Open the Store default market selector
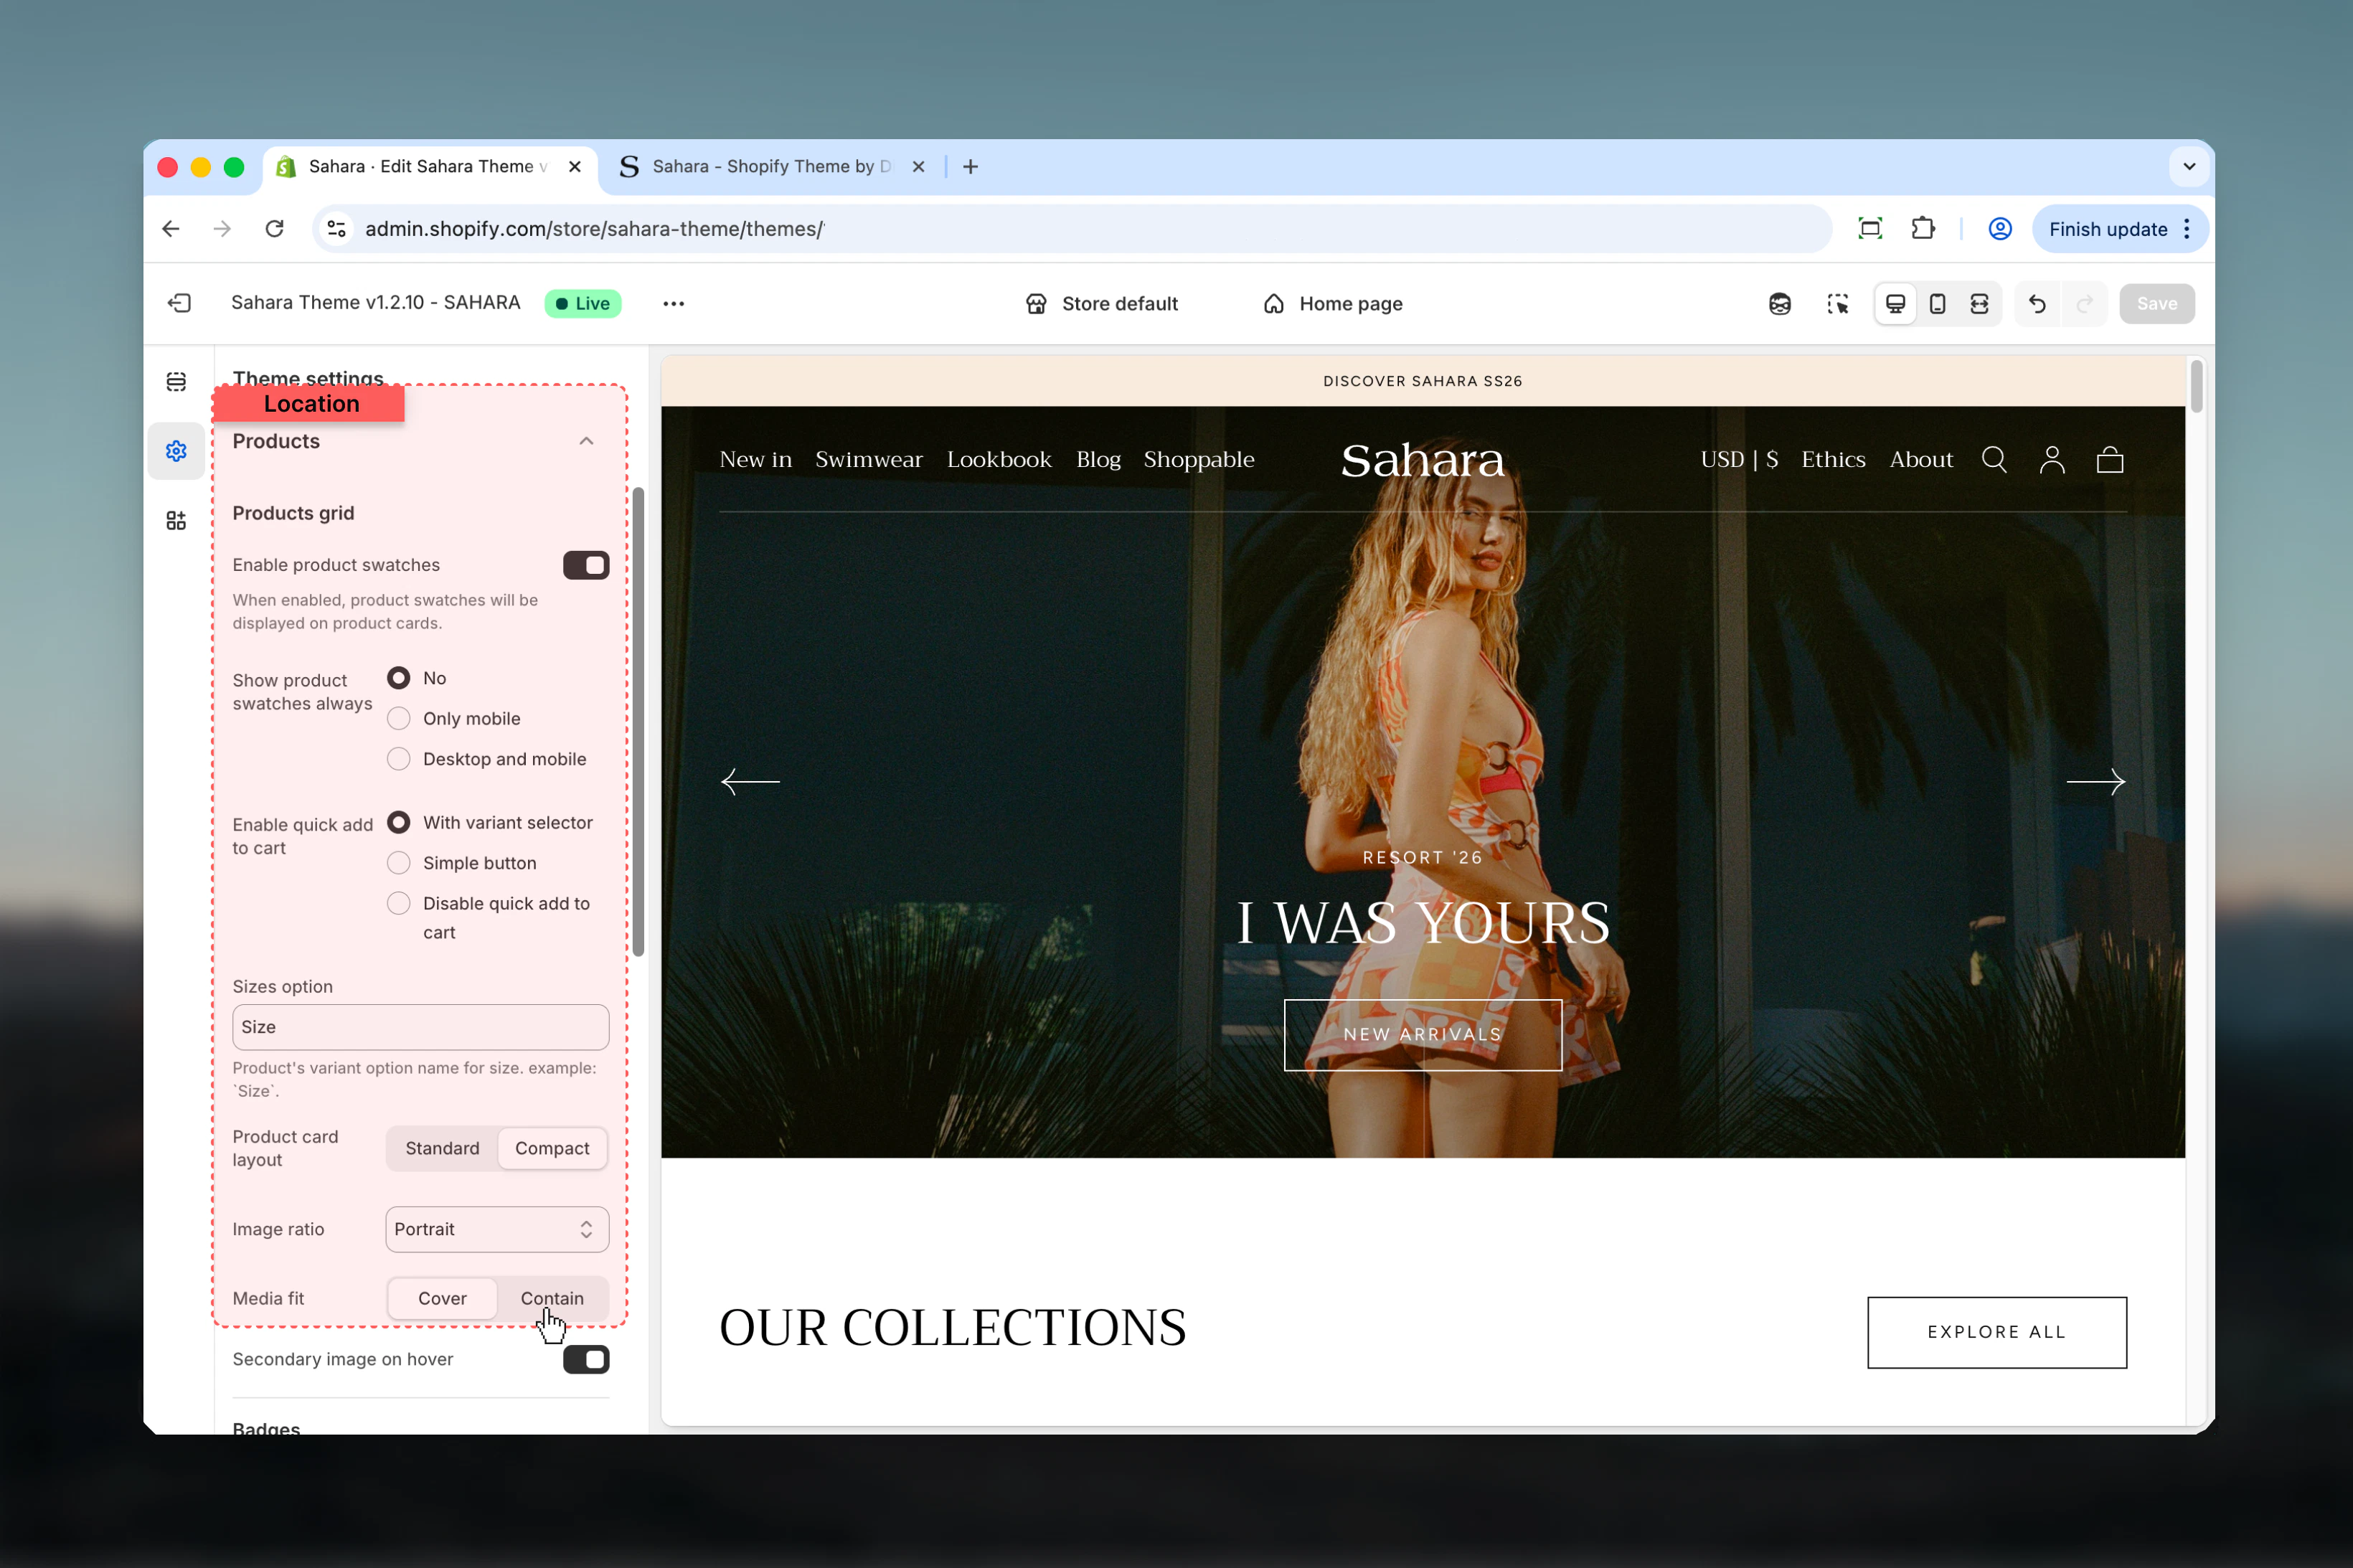Screen dimensions: 2353x1568 1102,304
